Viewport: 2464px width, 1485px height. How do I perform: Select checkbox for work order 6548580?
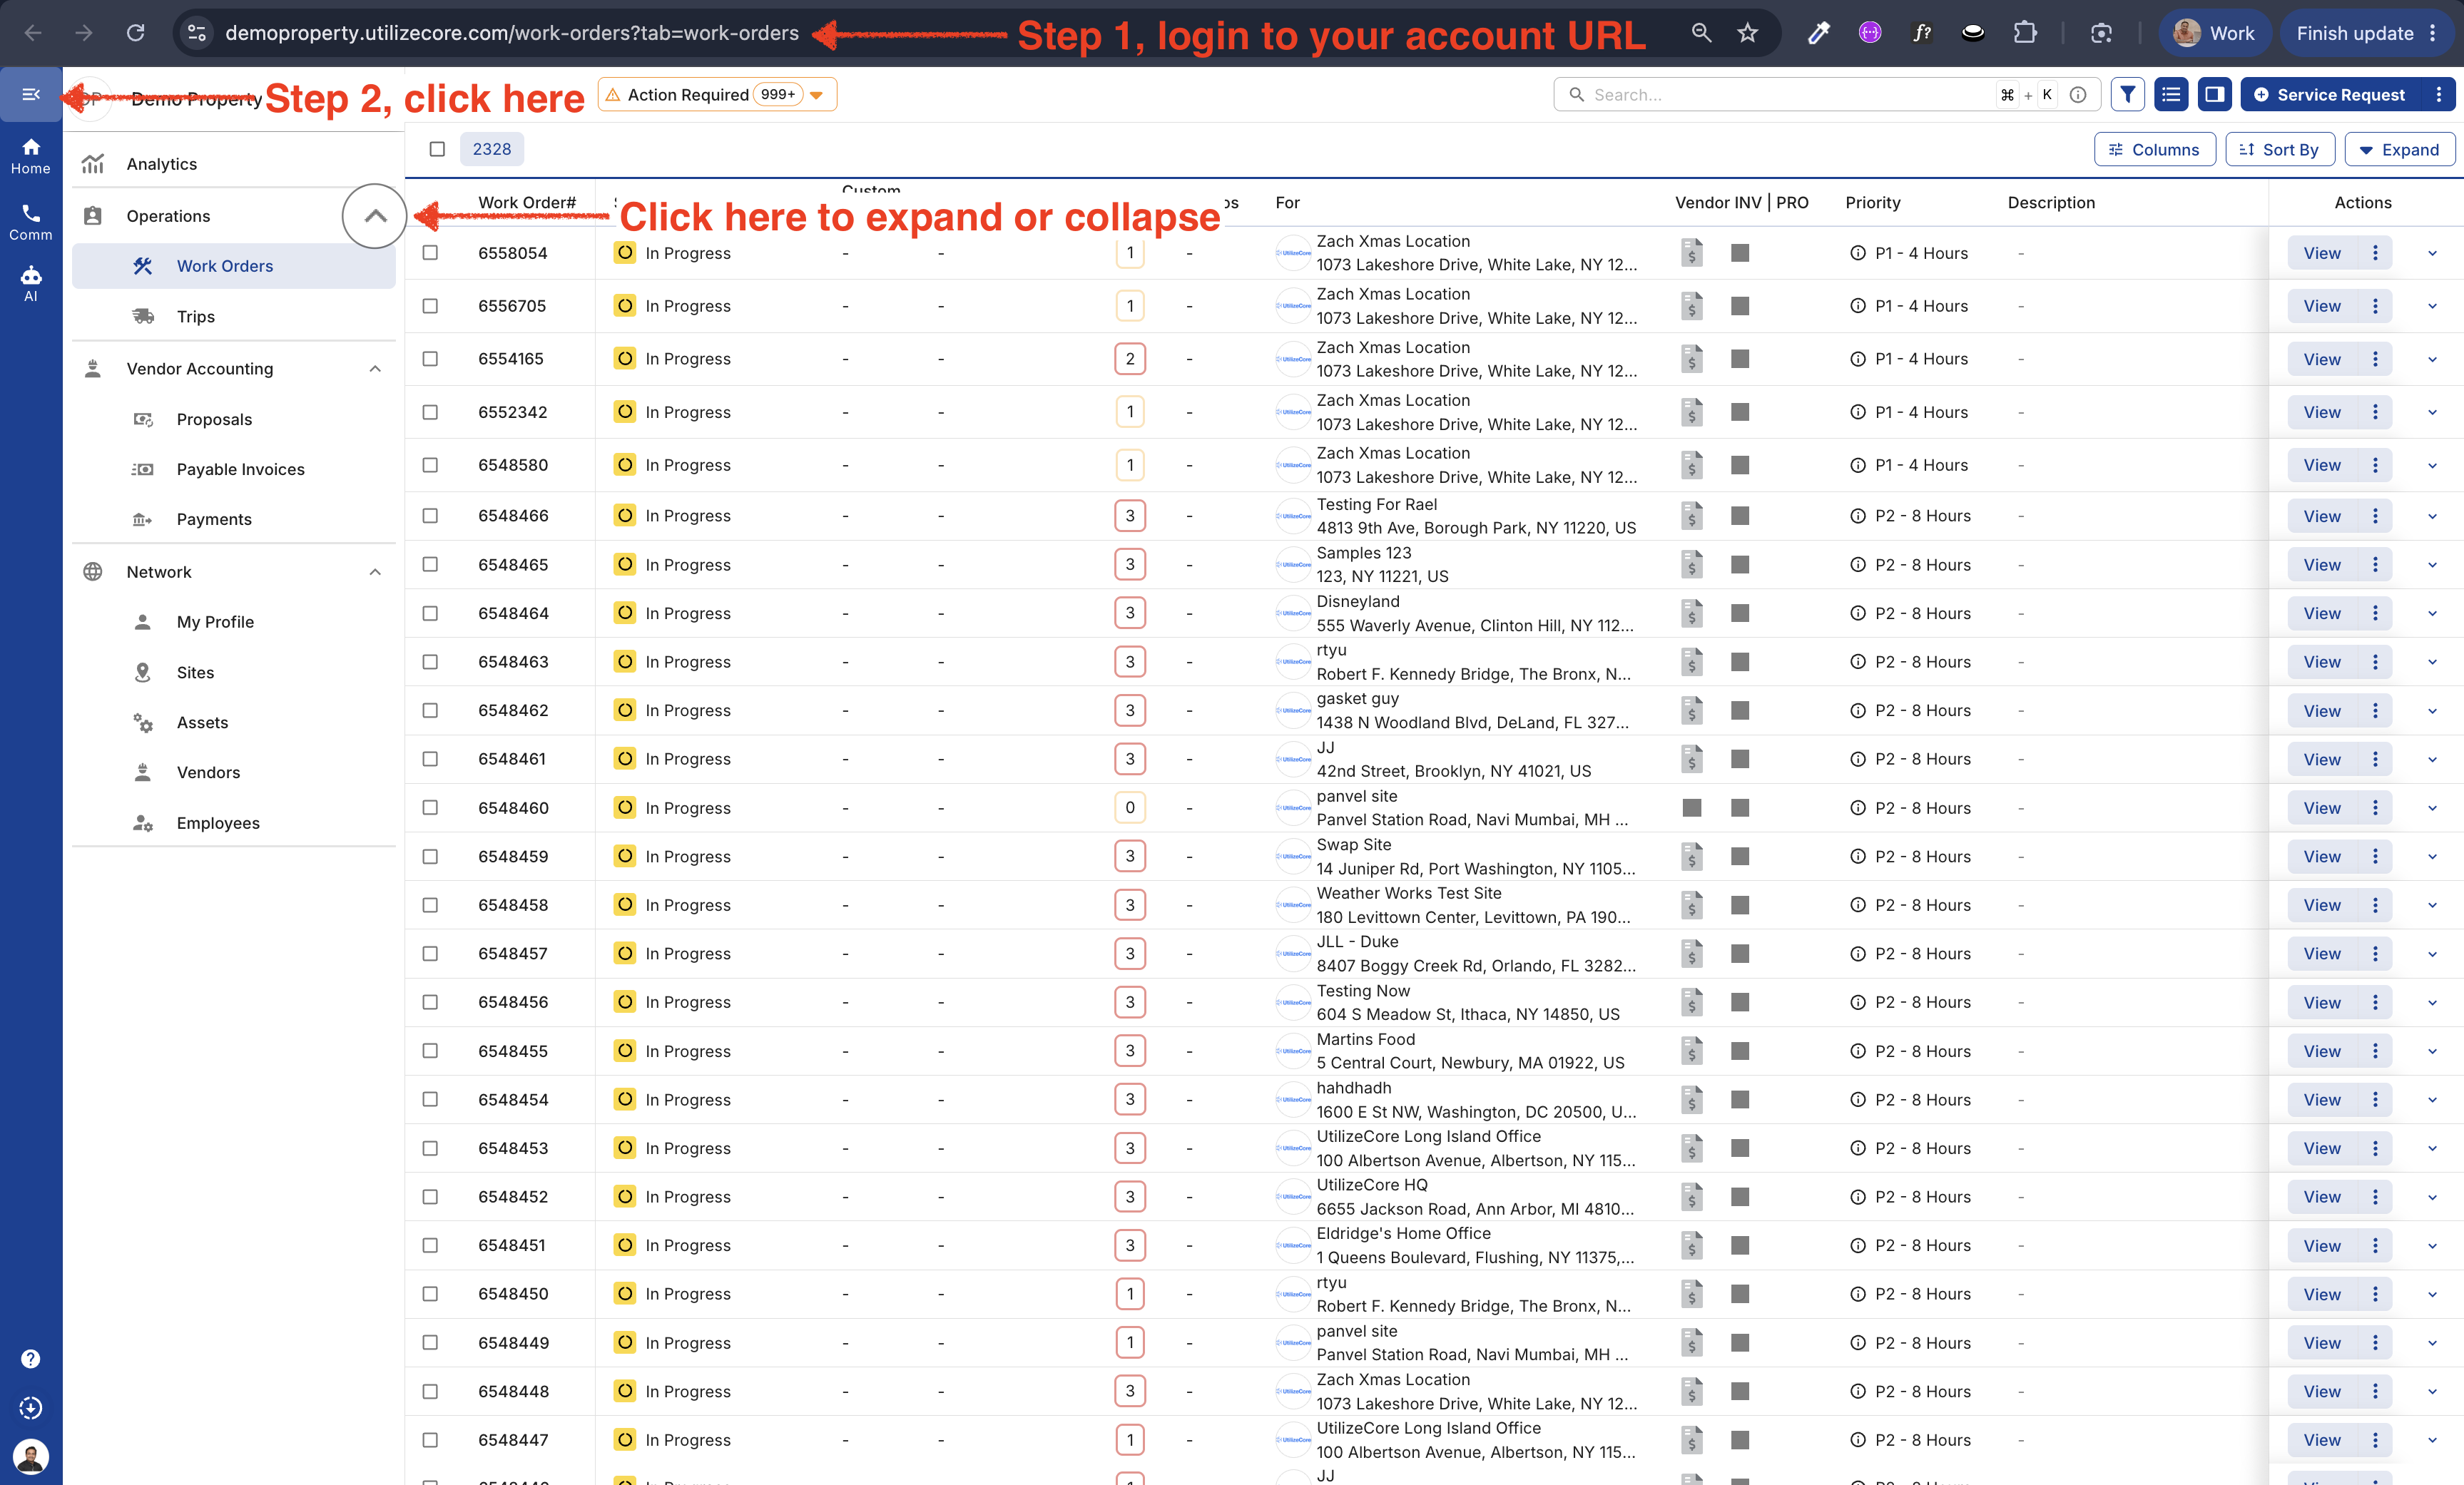[430, 465]
